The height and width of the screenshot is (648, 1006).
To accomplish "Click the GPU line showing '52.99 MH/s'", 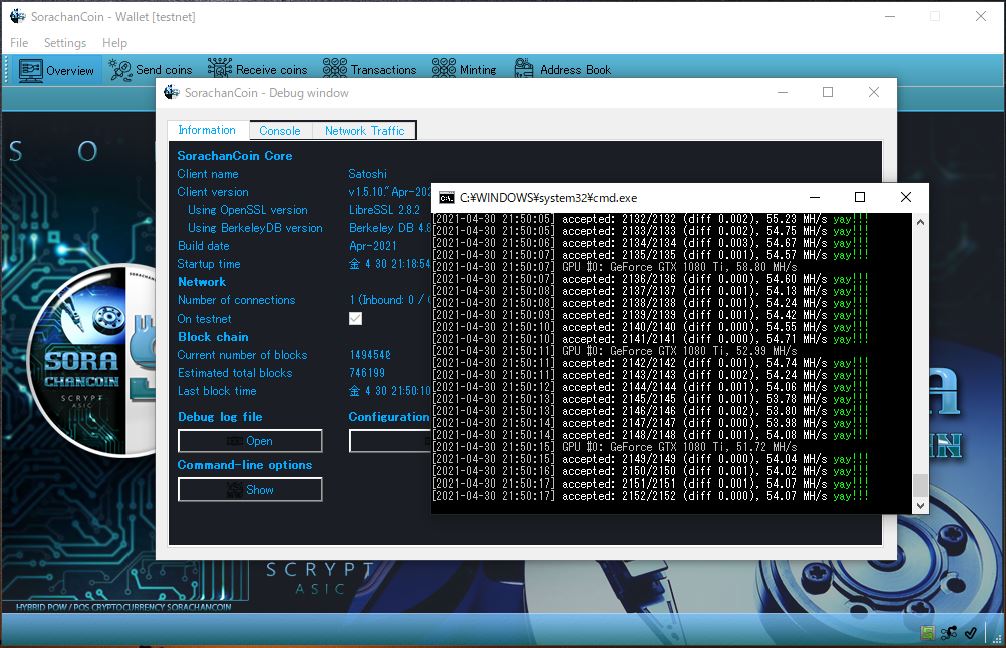I will (x=615, y=351).
